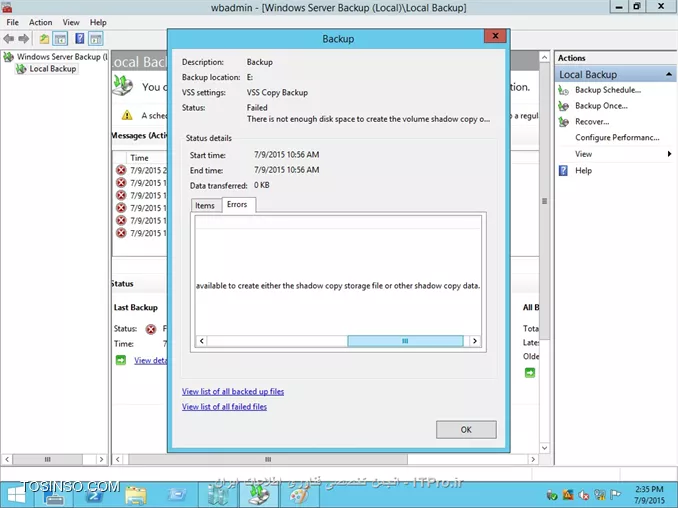Screen dimensions: 678x508
Task: Open the Action menu
Action: [x=40, y=22]
